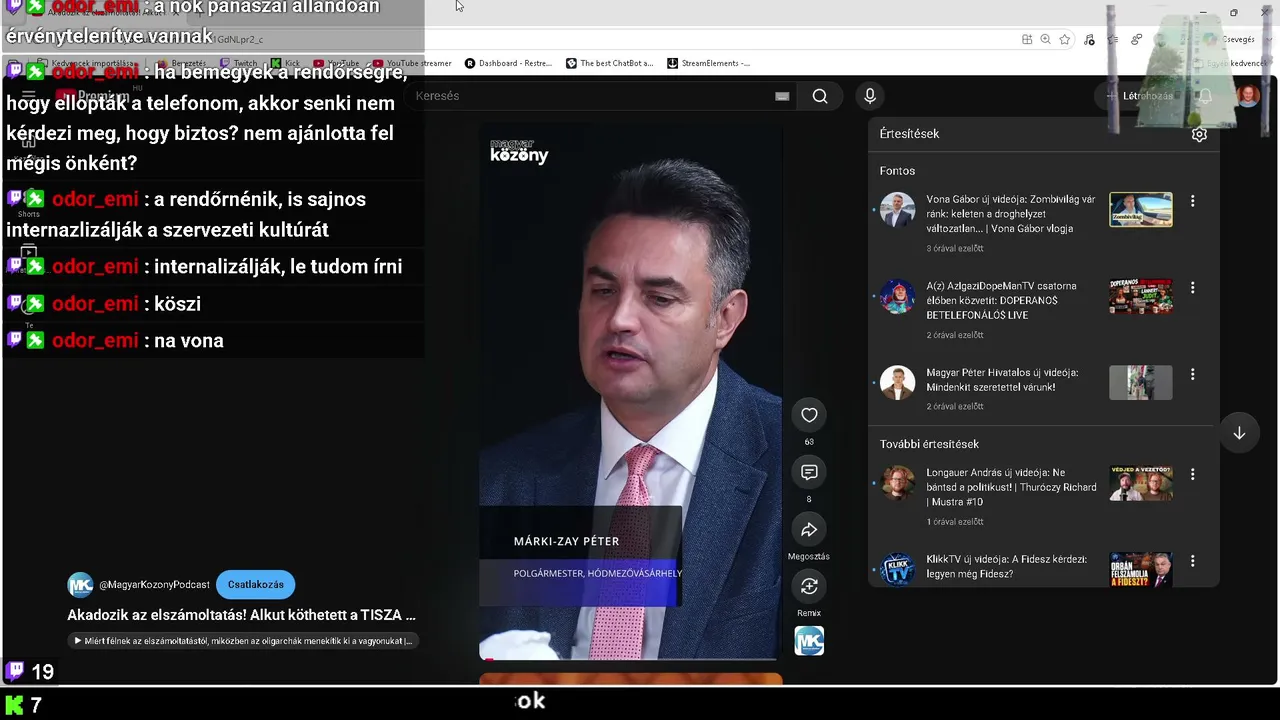Open 'Dashboard - Restre...' bookmark
This screenshot has width=1280, height=720.
pyautogui.click(x=508, y=63)
